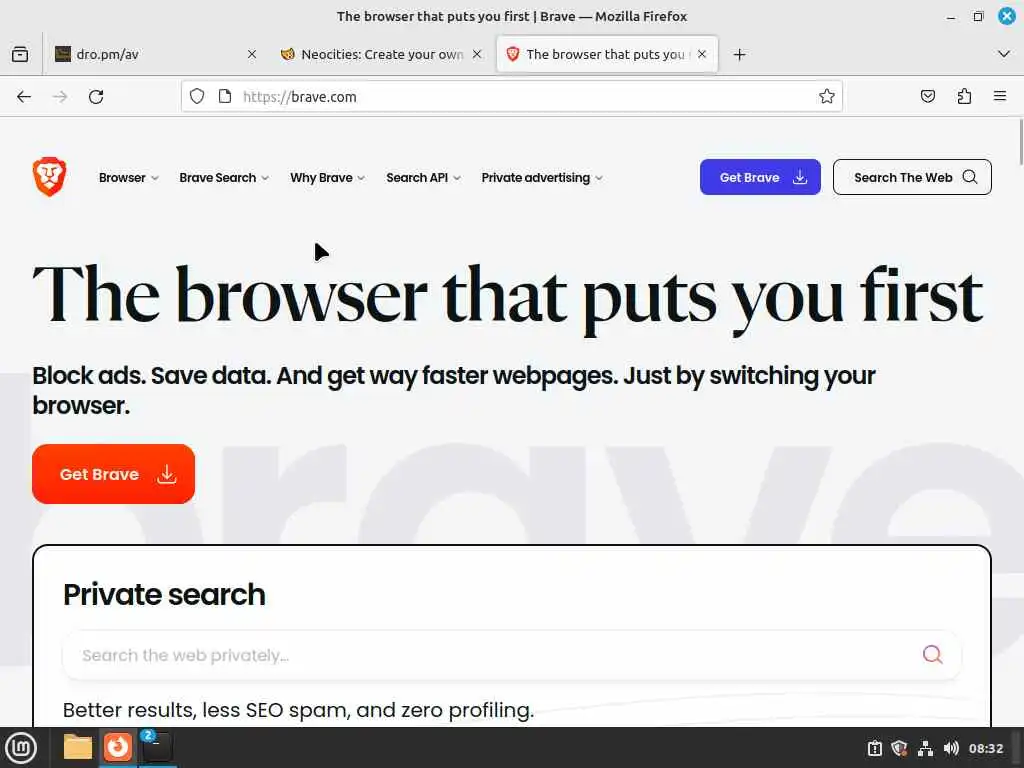This screenshot has width=1024, height=768.
Task: List all tabs with the chevron
Action: pos(1004,54)
